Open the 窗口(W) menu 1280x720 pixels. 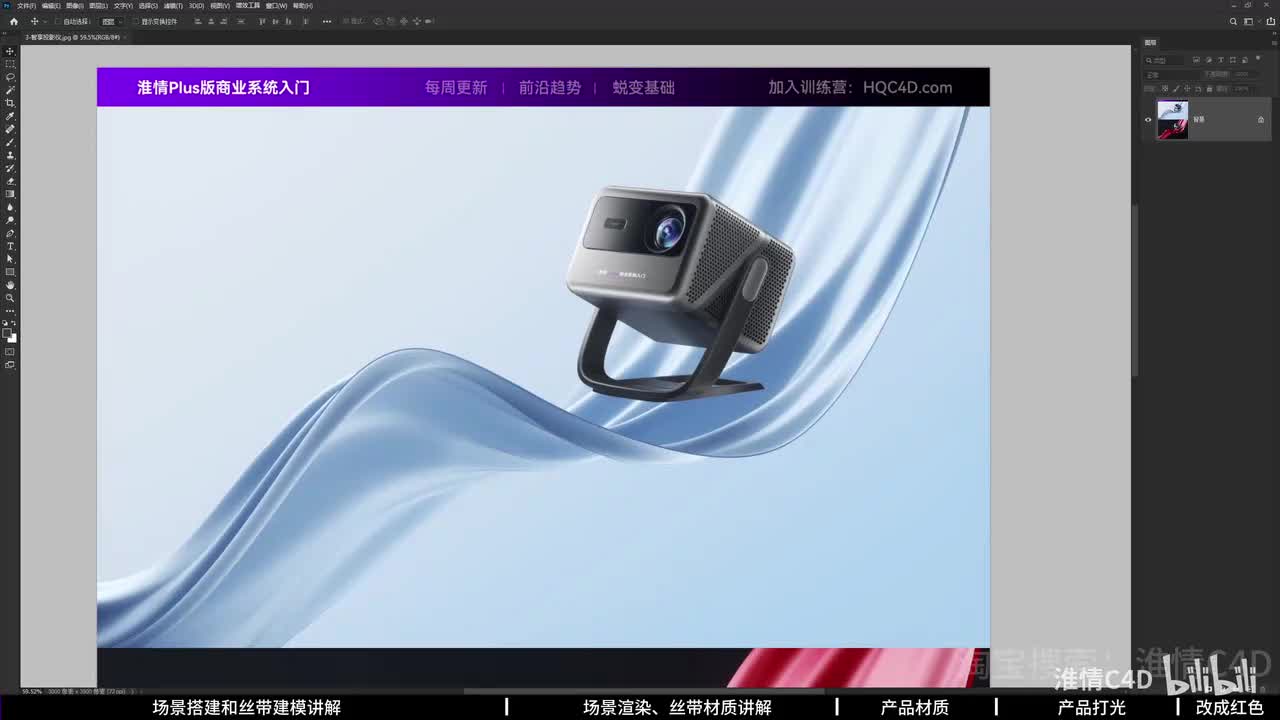click(x=276, y=6)
